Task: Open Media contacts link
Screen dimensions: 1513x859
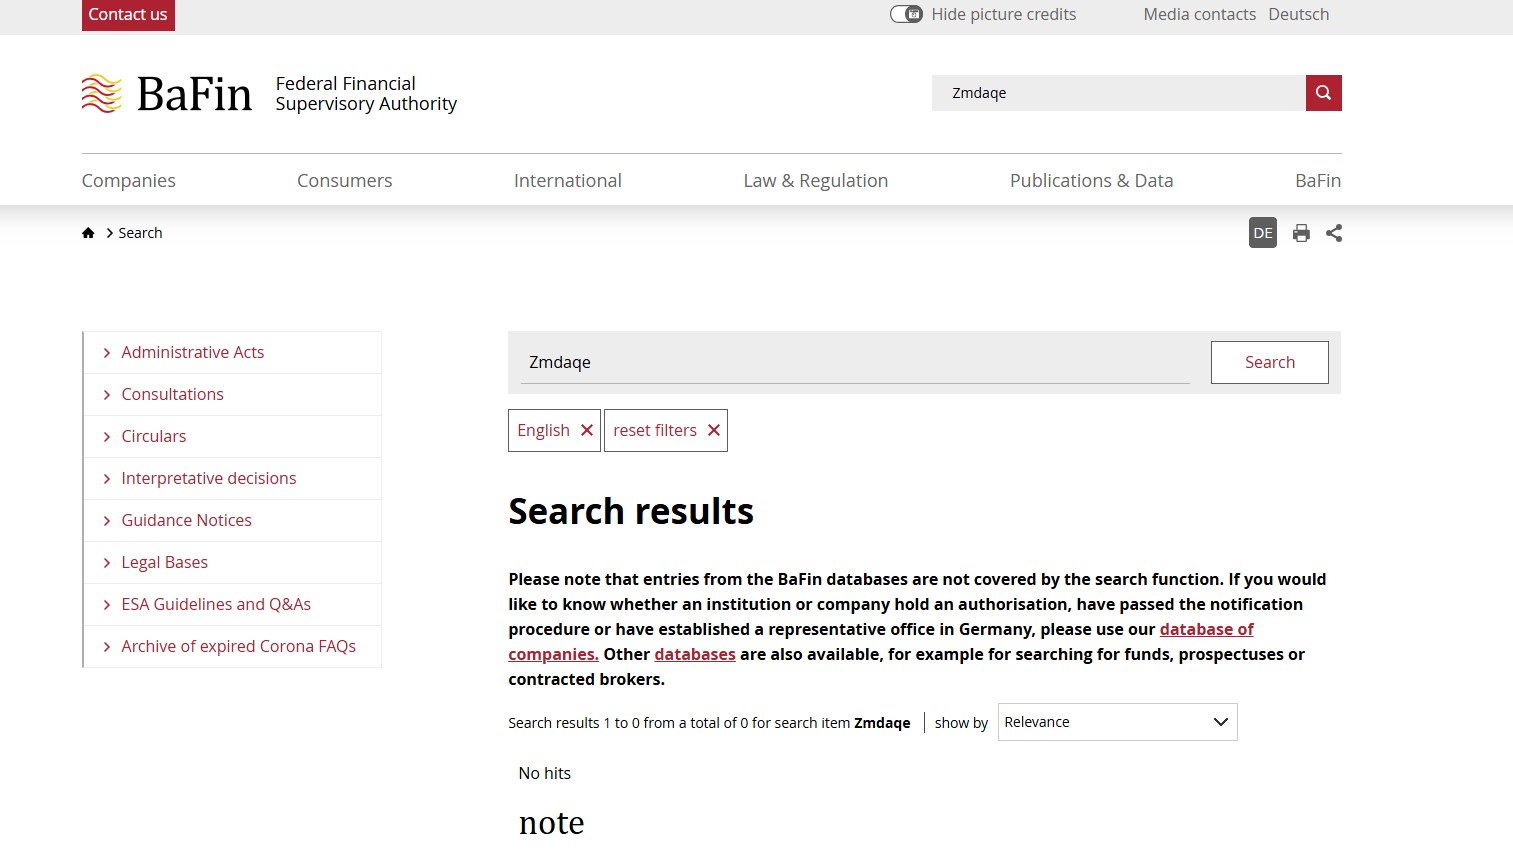Action: point(1200,14)
